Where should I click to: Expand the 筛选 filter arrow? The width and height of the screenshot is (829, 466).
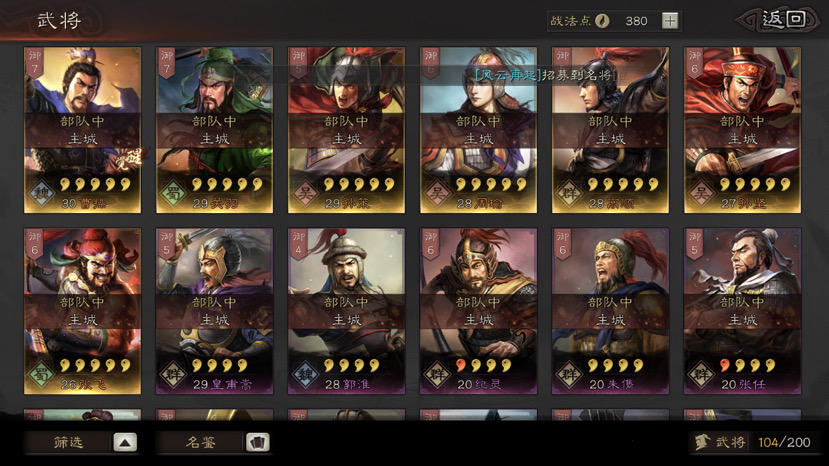click(x=125, y=442)
